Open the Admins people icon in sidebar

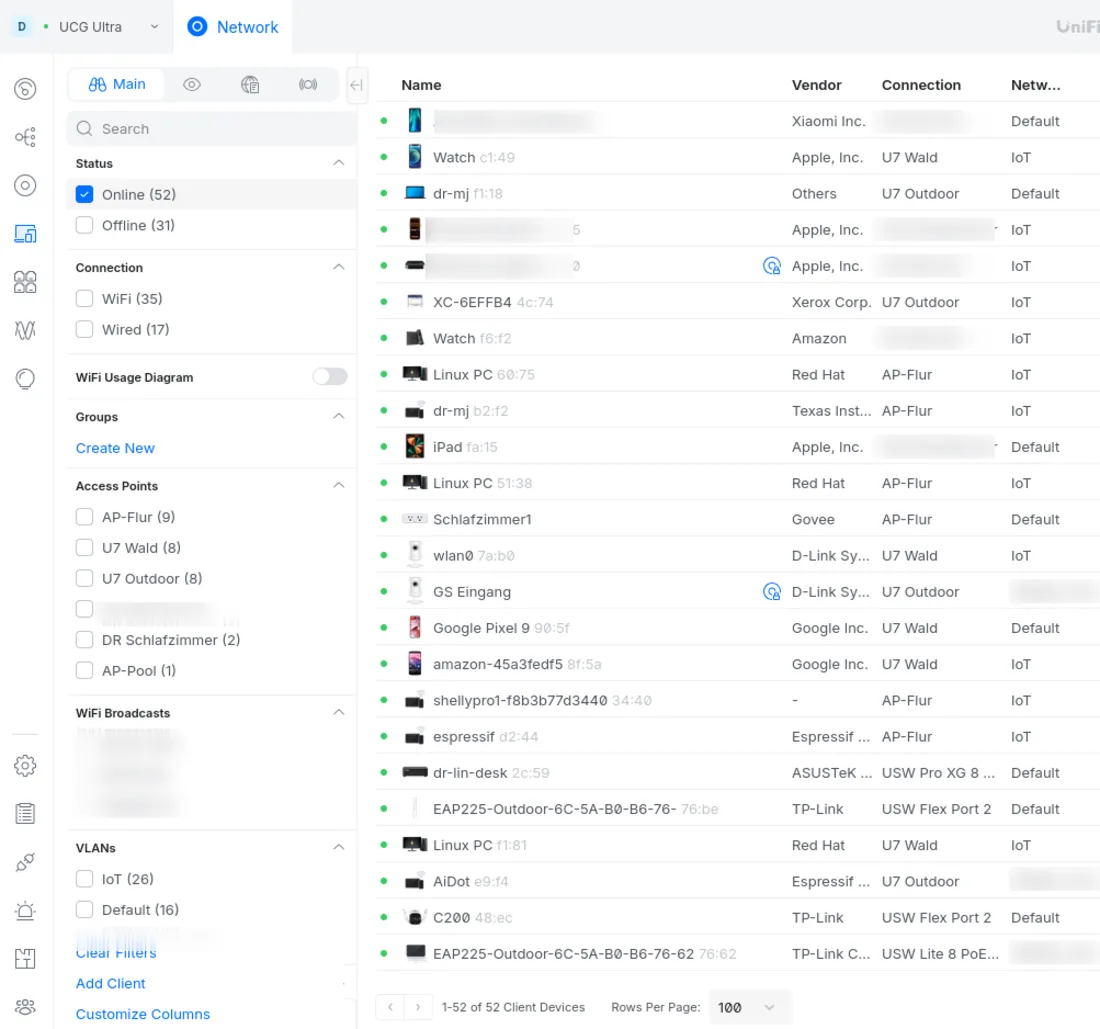click(x=25, y=1007)
